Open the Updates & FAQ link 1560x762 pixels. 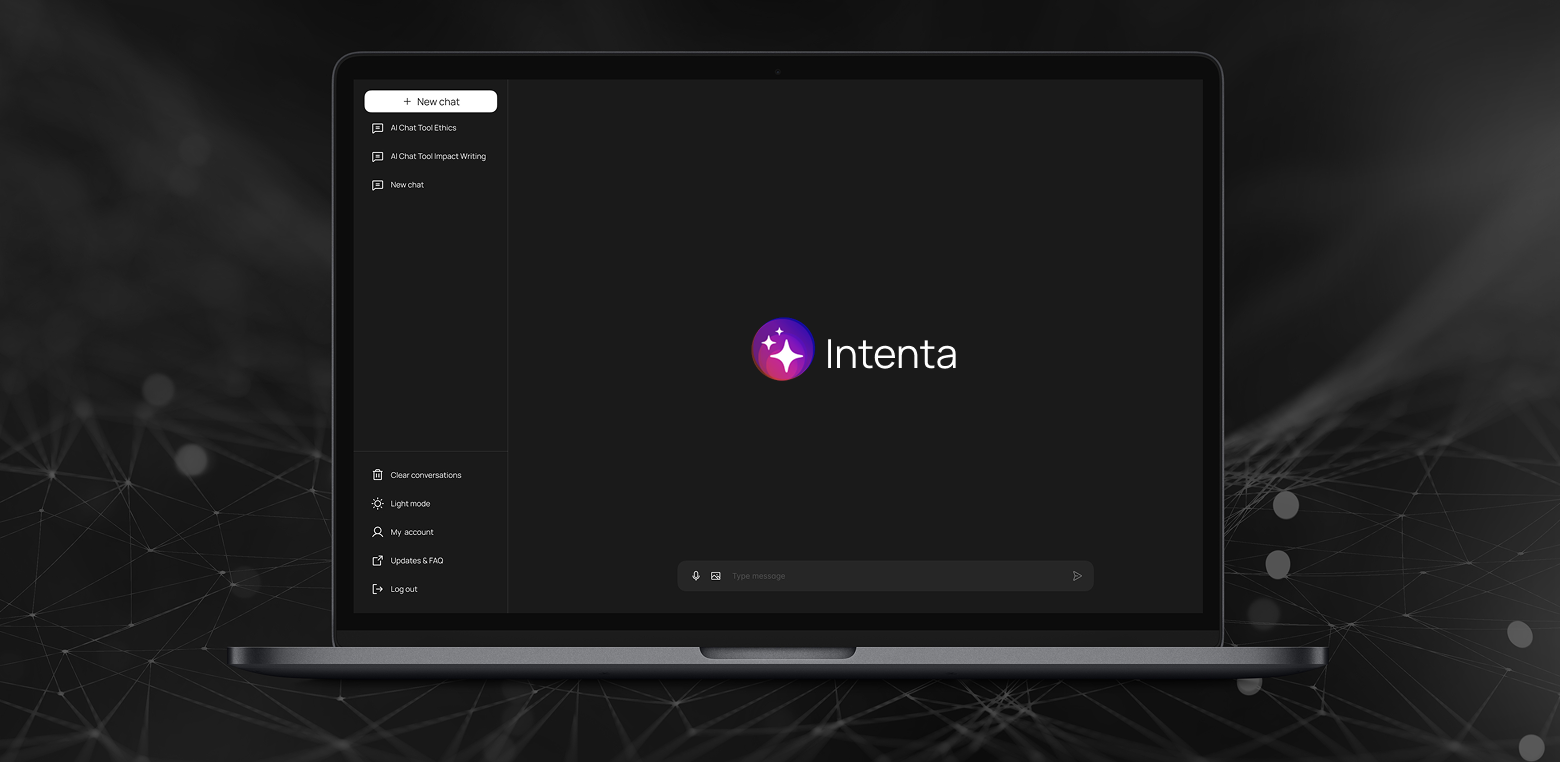[417, 561]
